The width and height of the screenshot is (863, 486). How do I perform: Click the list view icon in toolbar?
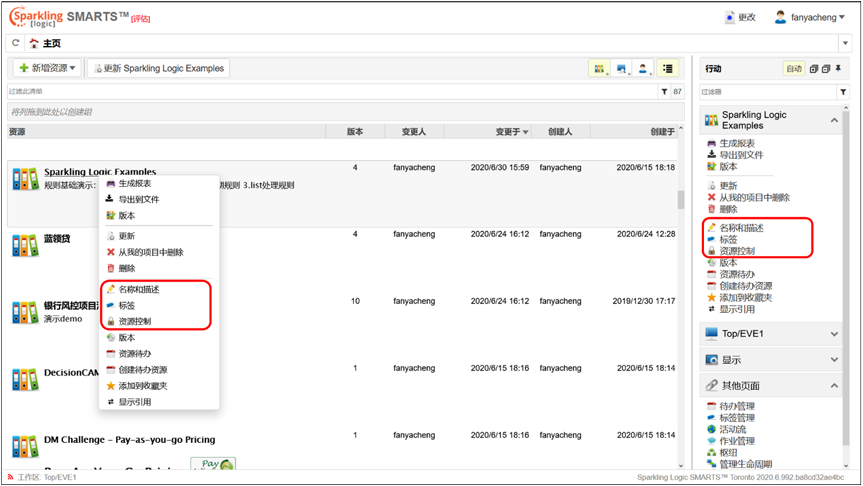coord(668,68)
